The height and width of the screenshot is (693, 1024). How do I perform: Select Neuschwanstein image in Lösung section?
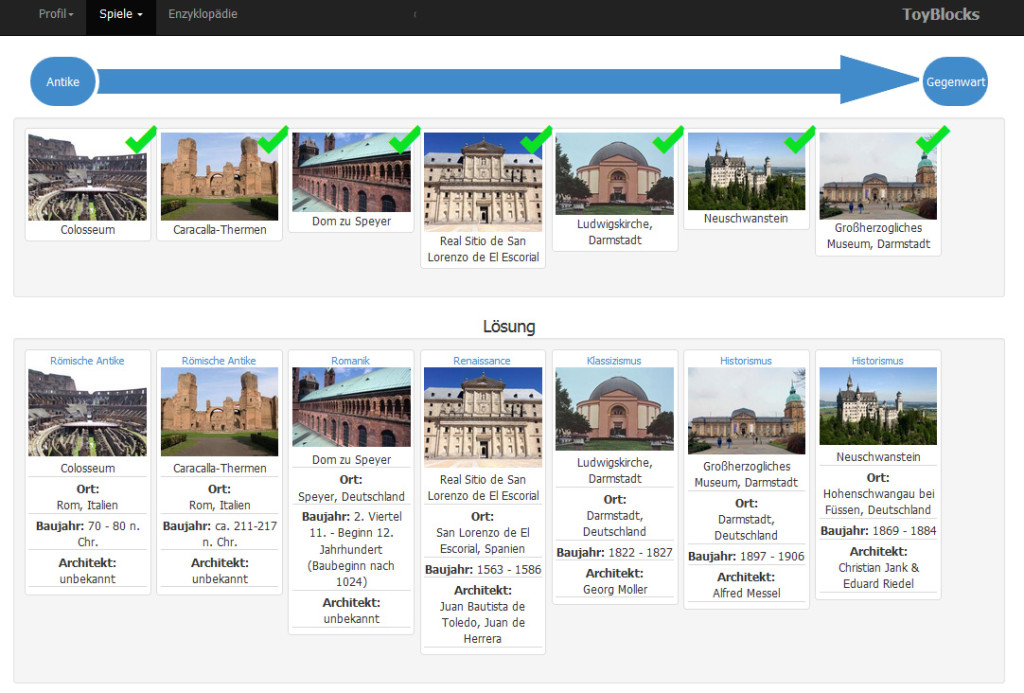pos(877,406)
